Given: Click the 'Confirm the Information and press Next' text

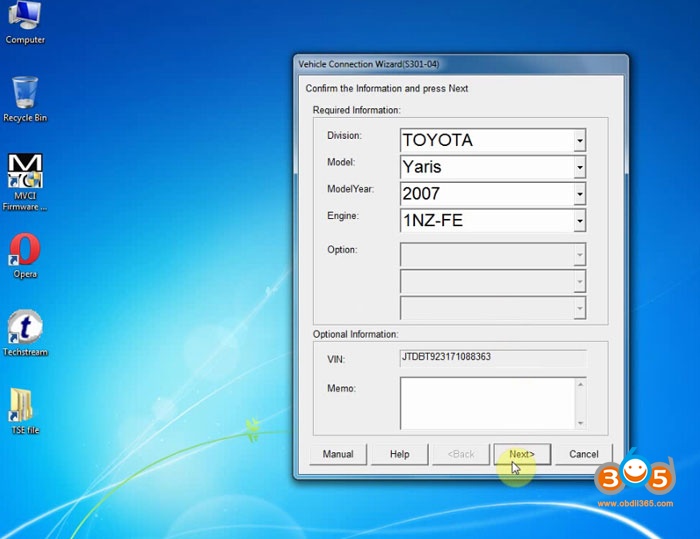Looking at the screenshot, I should (387, 88).
